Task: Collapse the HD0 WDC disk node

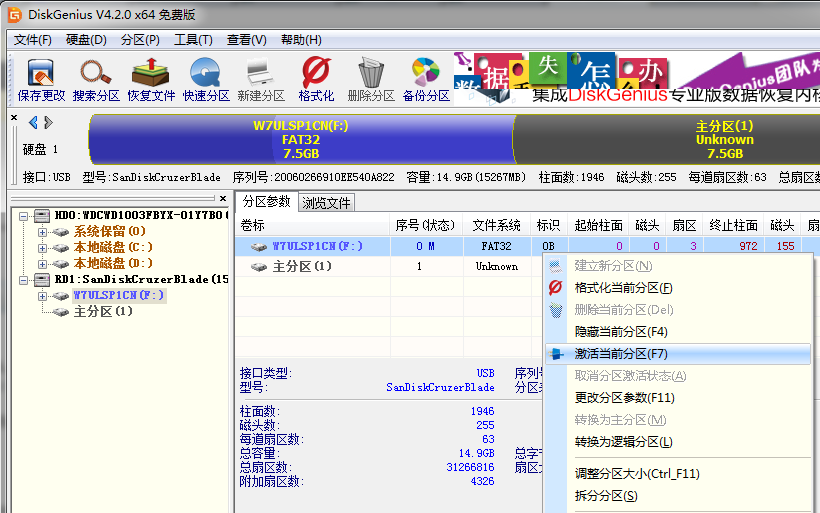Action: [24, 216]
